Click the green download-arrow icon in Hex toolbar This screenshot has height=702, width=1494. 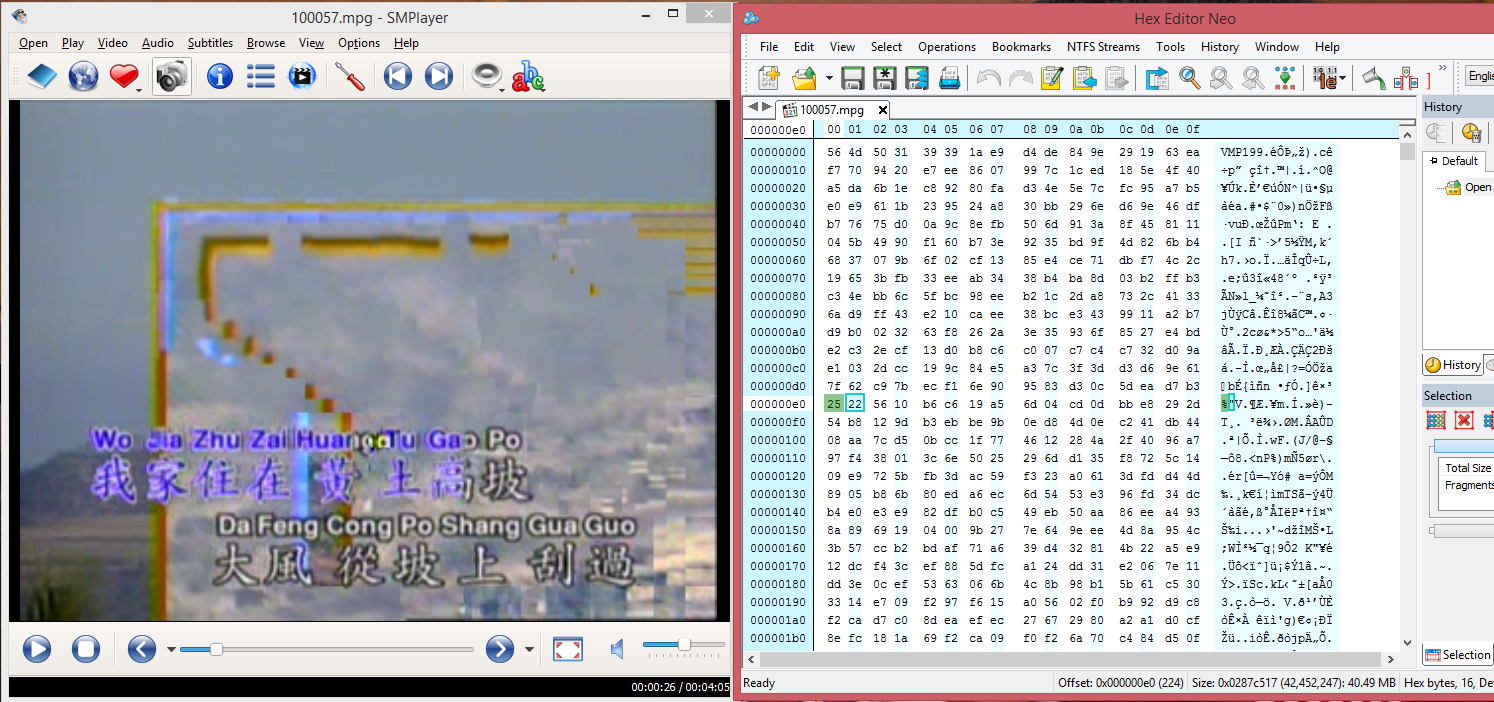pyautogui.click(x=1286, y=77)
